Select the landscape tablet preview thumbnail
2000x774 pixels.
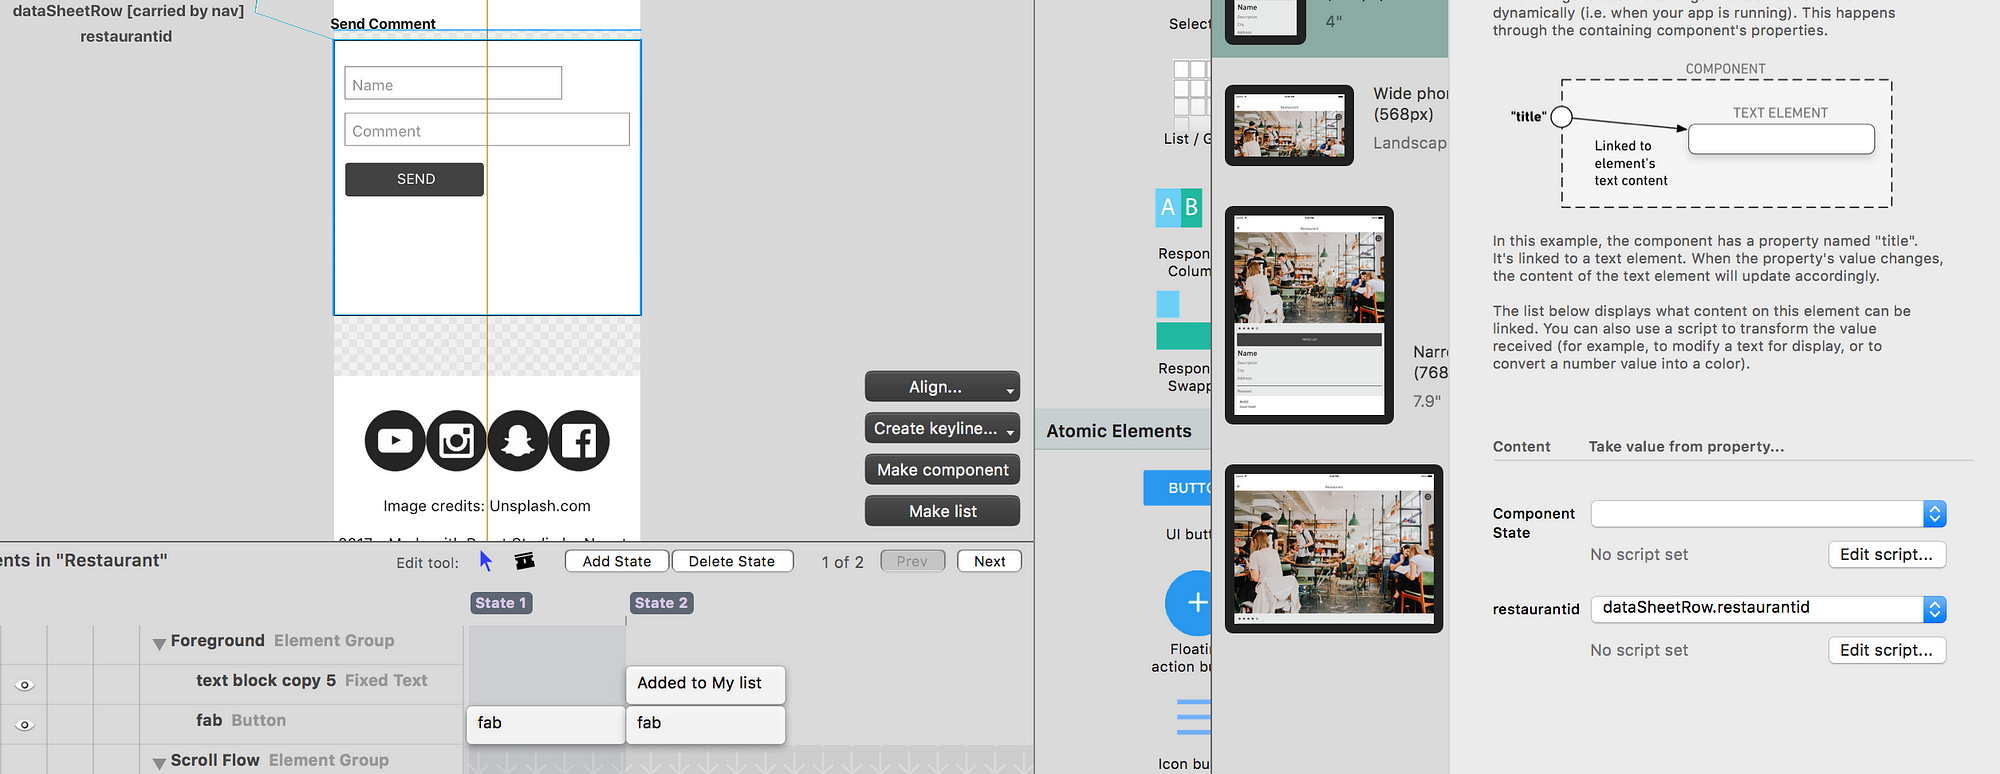(1334, 548)
